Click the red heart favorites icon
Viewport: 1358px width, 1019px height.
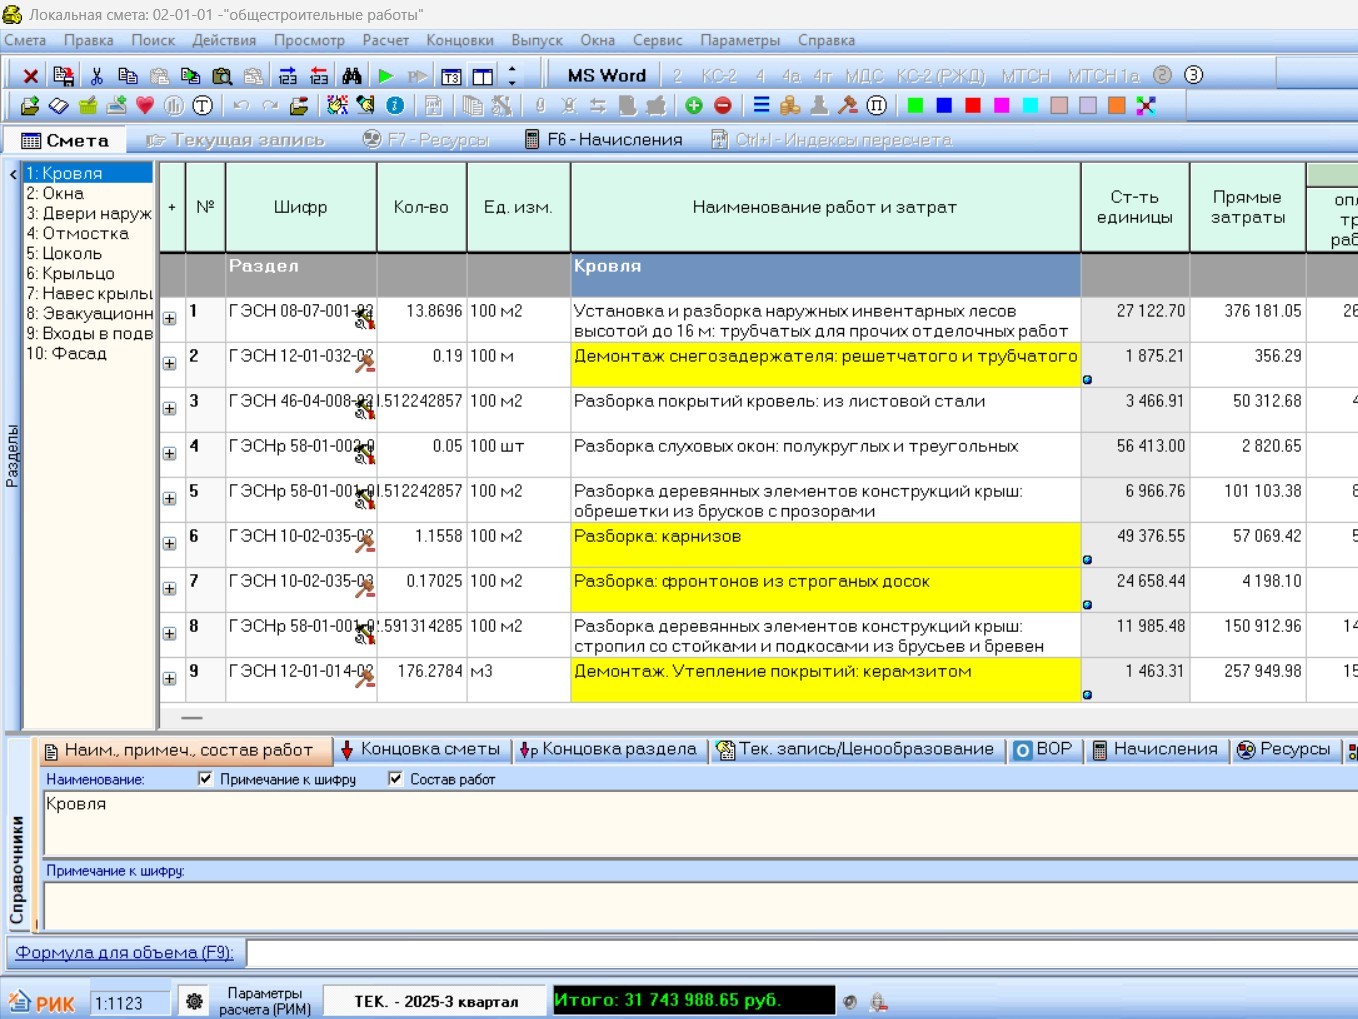(x=145, y=106)
